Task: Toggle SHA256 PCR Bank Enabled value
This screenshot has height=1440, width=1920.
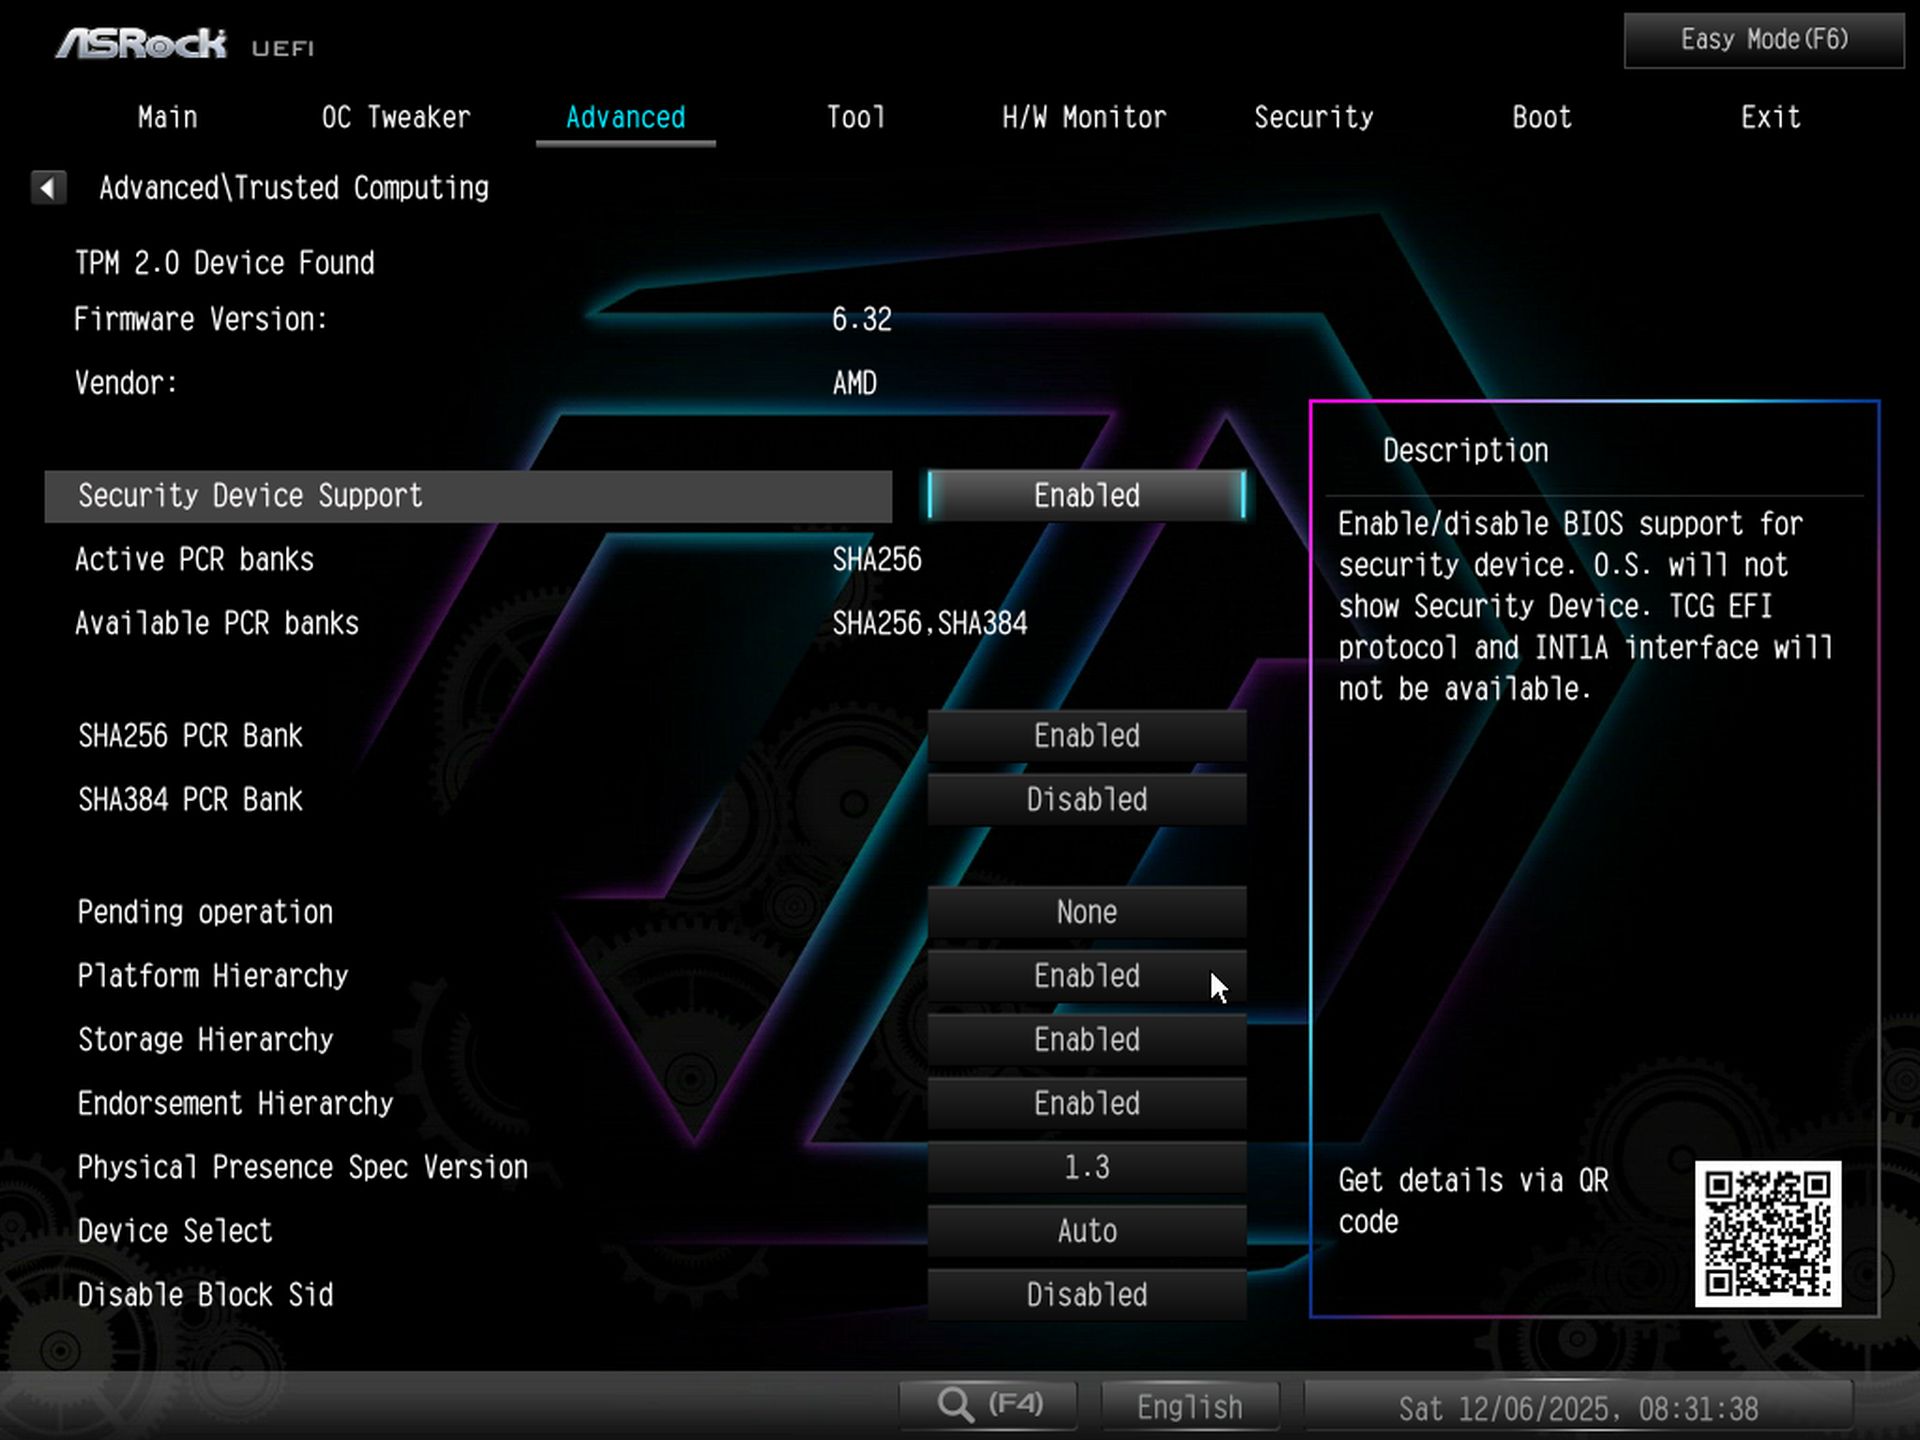Action: pos(1086,736)
